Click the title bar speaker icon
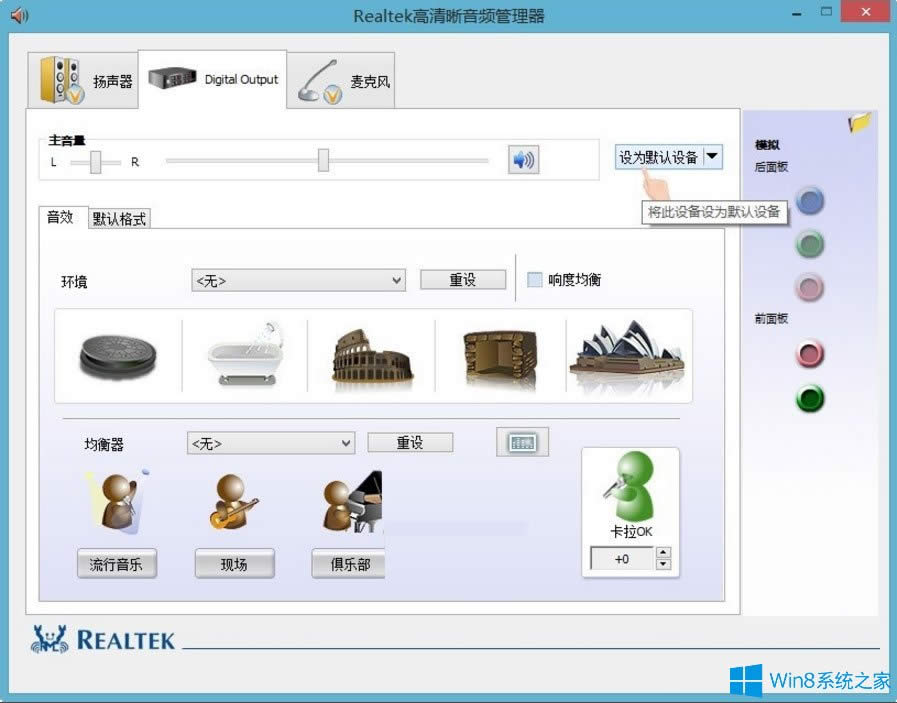The image size is (897, 703). (x=19, y=15)
